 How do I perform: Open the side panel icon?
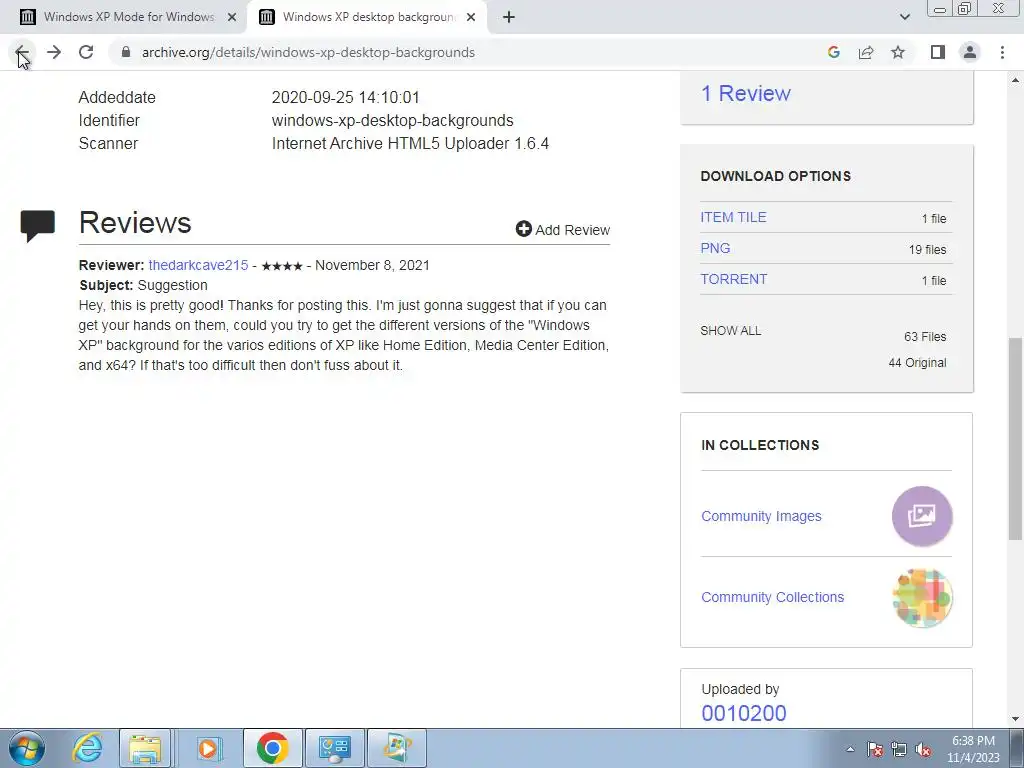pos(938,52)
